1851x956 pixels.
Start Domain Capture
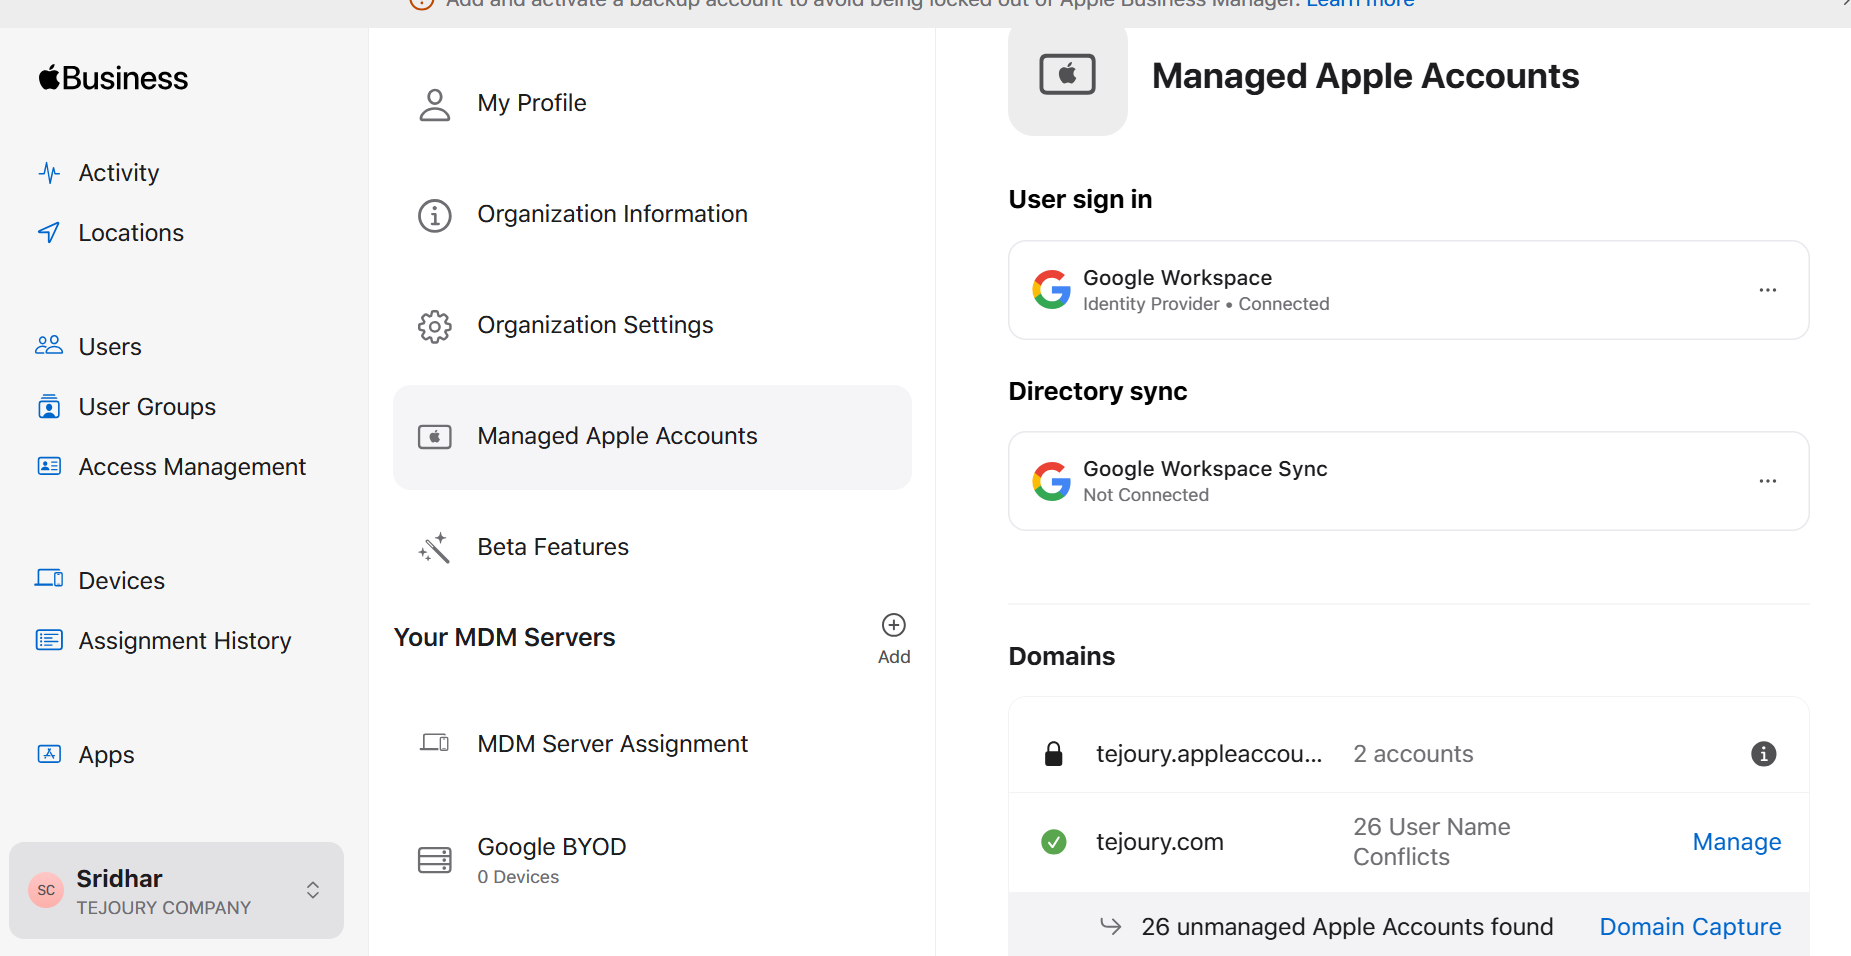[x=1690, y=927]
